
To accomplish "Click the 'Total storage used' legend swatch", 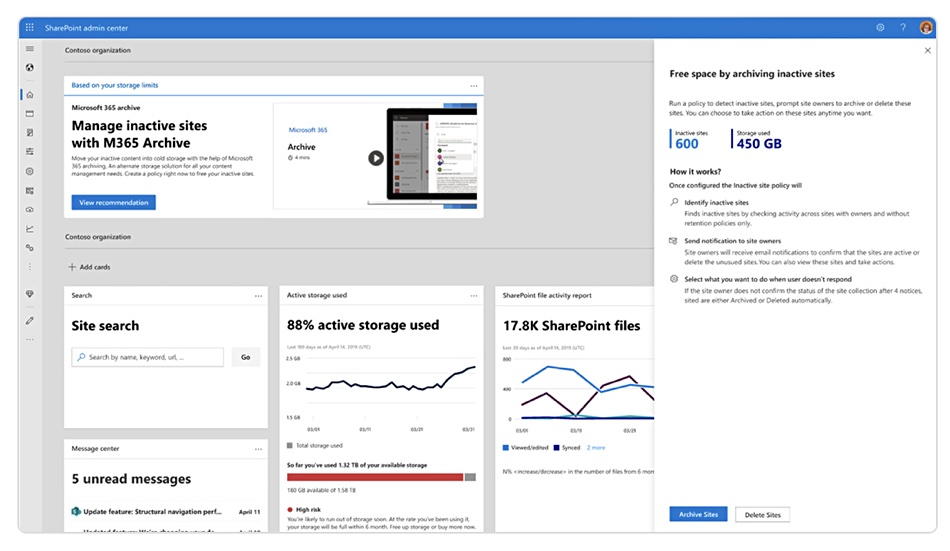I will (x=290, y=446).
